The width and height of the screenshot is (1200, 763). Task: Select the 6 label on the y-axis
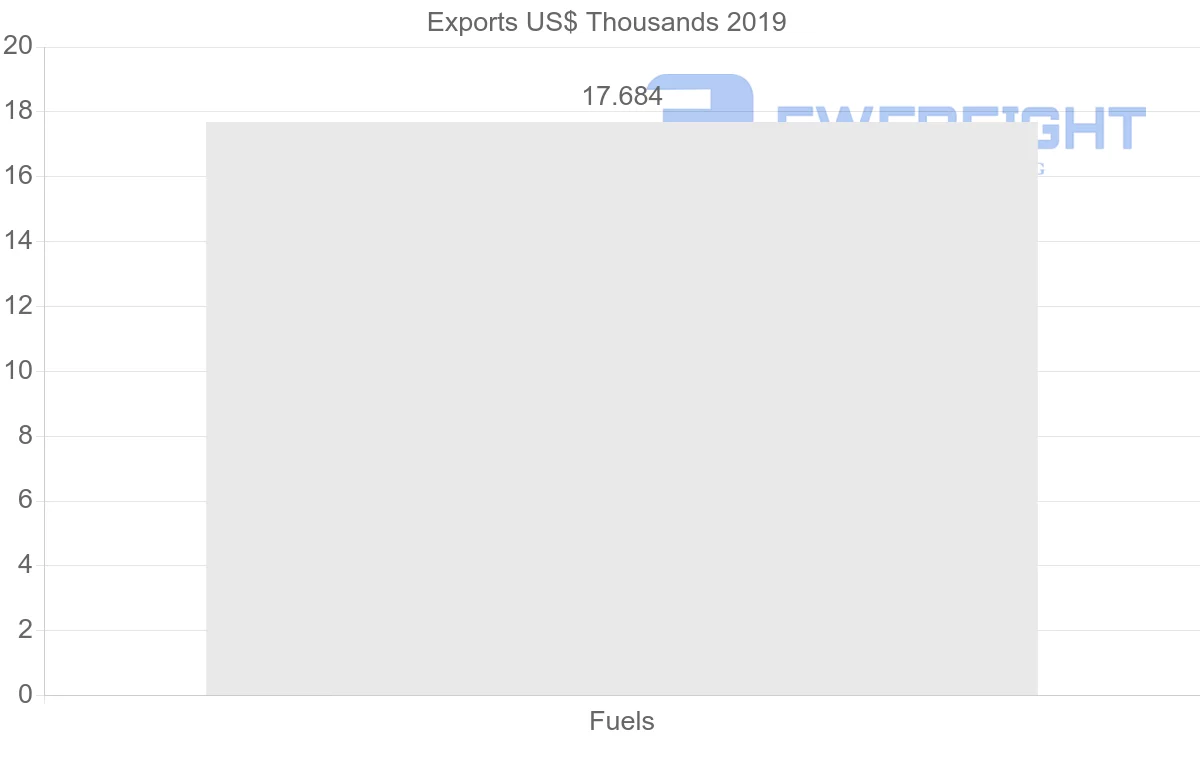click(25, 500)
